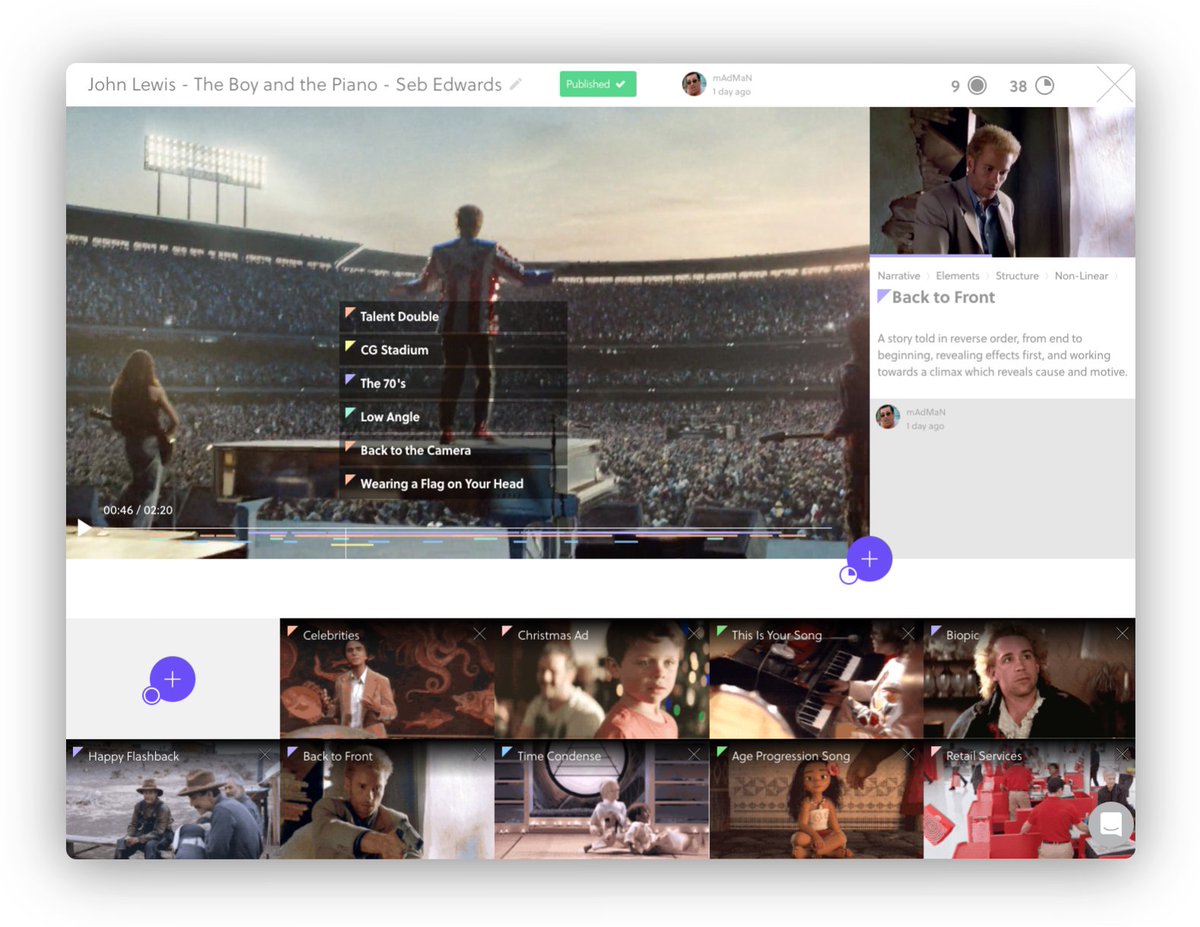
Task: Open mAdMaN avatar in the side panel
Action: point(888,417)
